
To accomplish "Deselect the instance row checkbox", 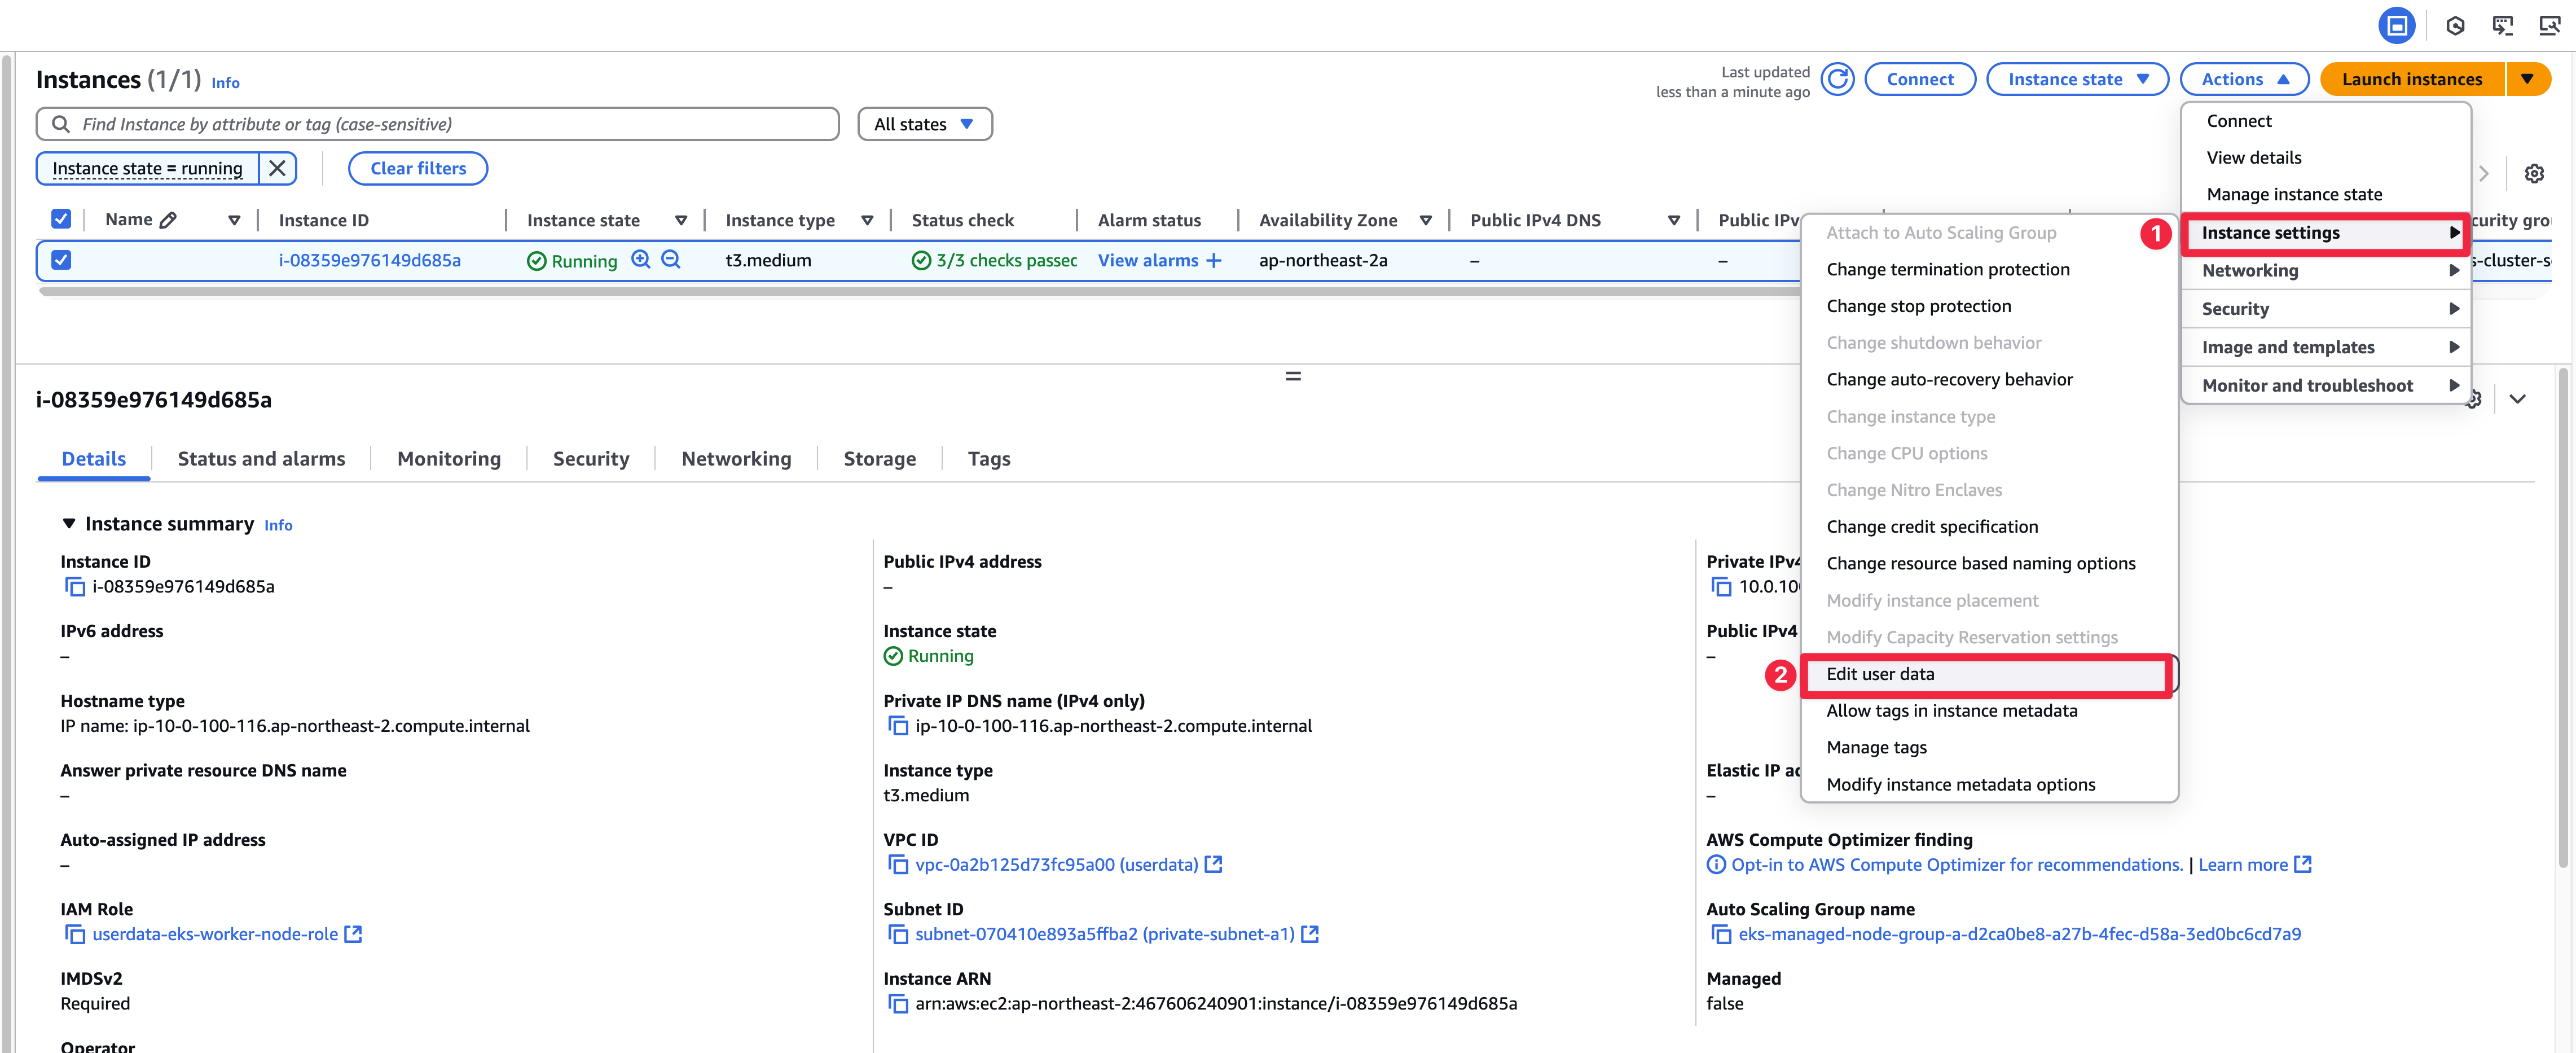I will [x=61, y=260].
